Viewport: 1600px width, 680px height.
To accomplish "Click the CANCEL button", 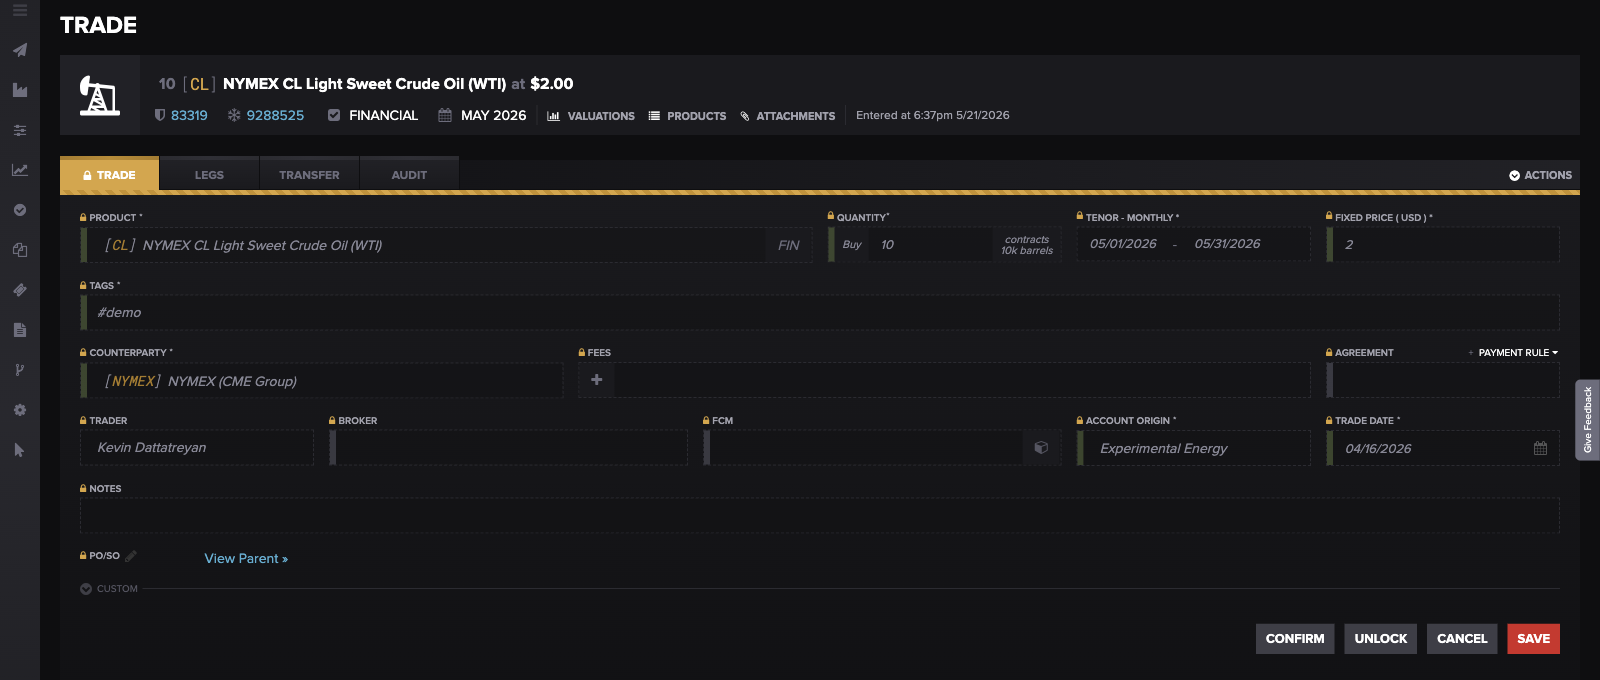I will pyautogui.click(x=1462, y=639).
